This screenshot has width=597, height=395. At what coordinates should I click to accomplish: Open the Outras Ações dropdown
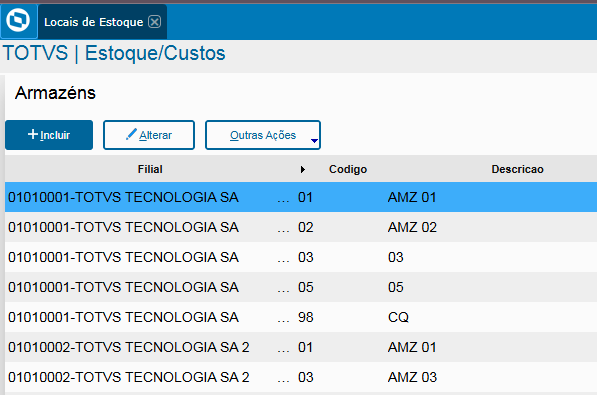263,135
